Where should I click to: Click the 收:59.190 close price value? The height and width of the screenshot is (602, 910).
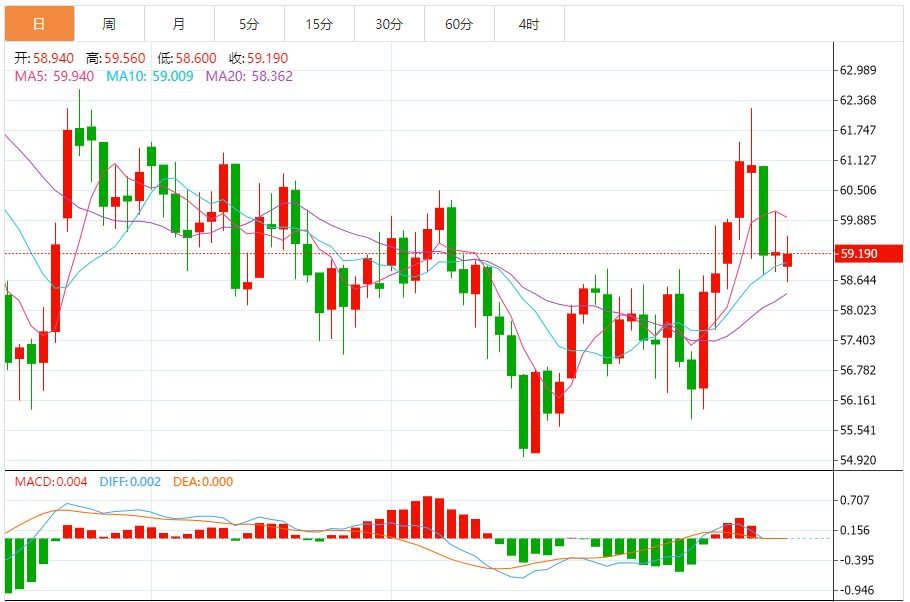coord(258,58)
